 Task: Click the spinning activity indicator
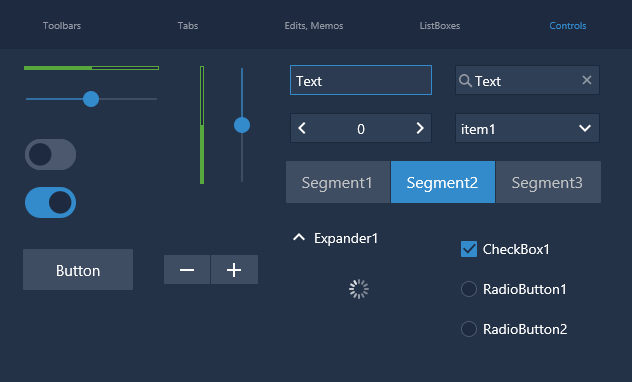[x=359, y=289]
